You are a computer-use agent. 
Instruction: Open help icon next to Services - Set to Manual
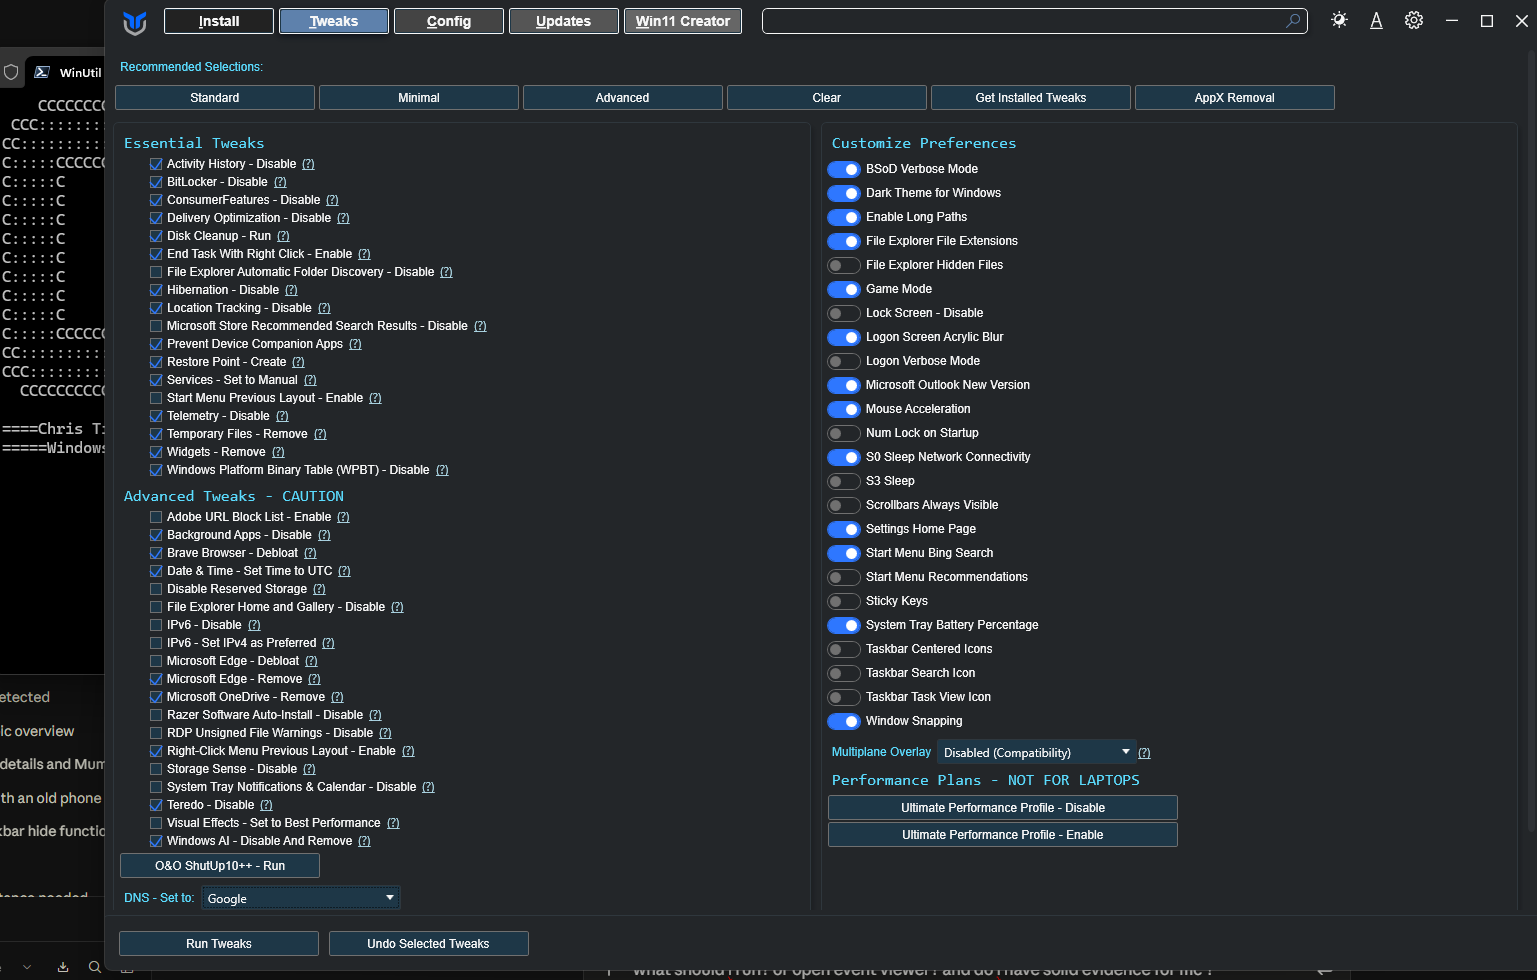click(x=310, y=380)
